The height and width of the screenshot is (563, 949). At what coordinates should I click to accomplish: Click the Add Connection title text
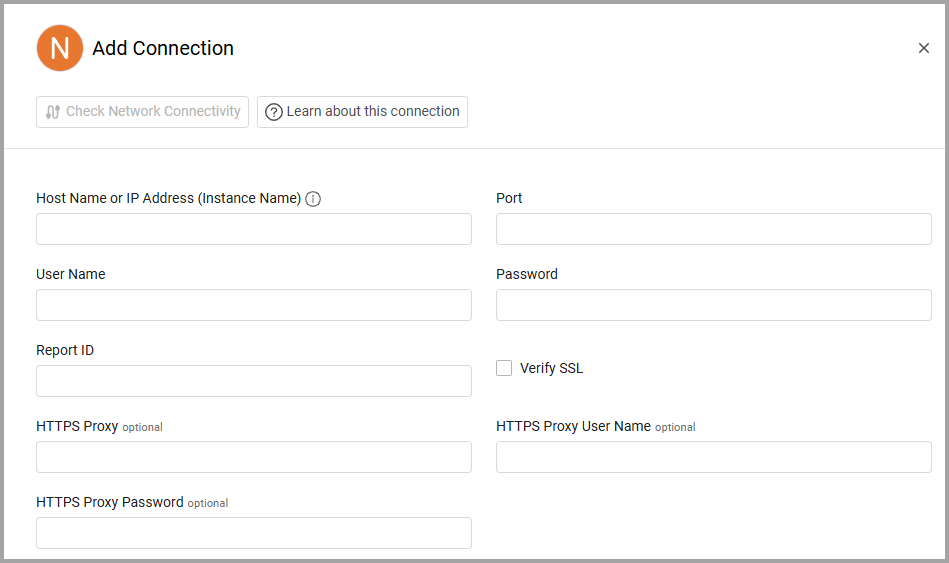(163, 48)
